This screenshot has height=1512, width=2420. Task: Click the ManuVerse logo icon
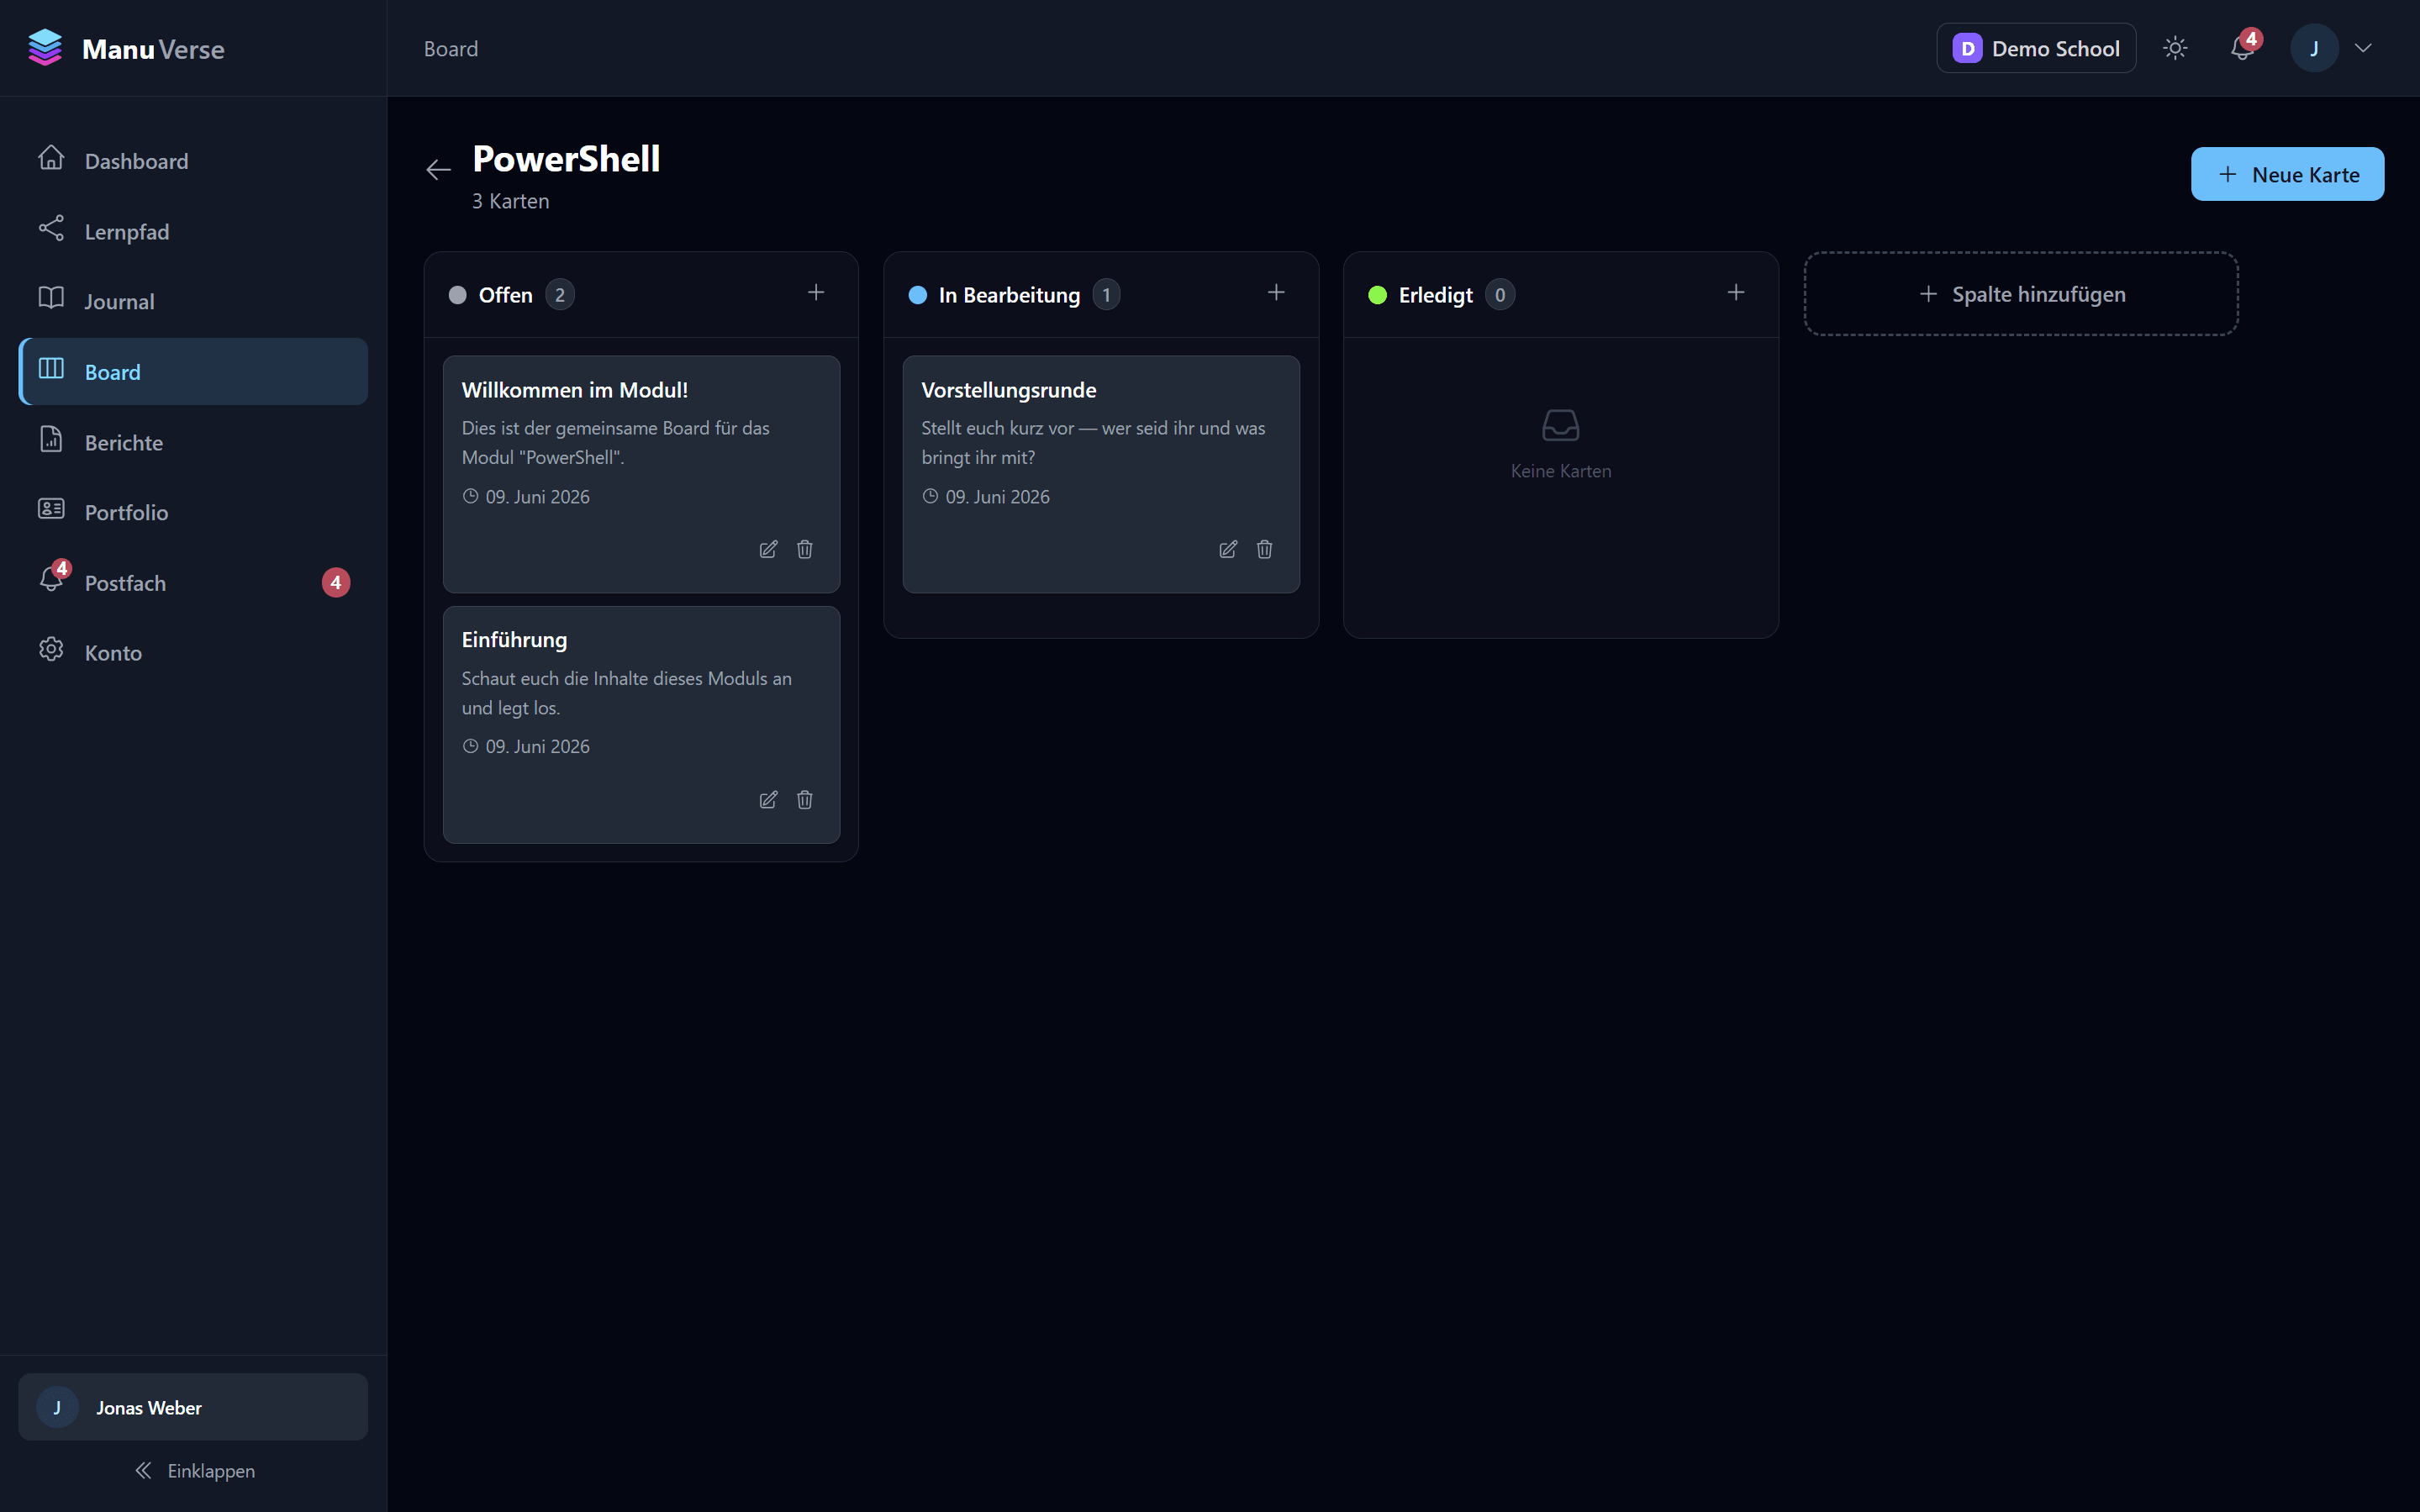(45, 48)
